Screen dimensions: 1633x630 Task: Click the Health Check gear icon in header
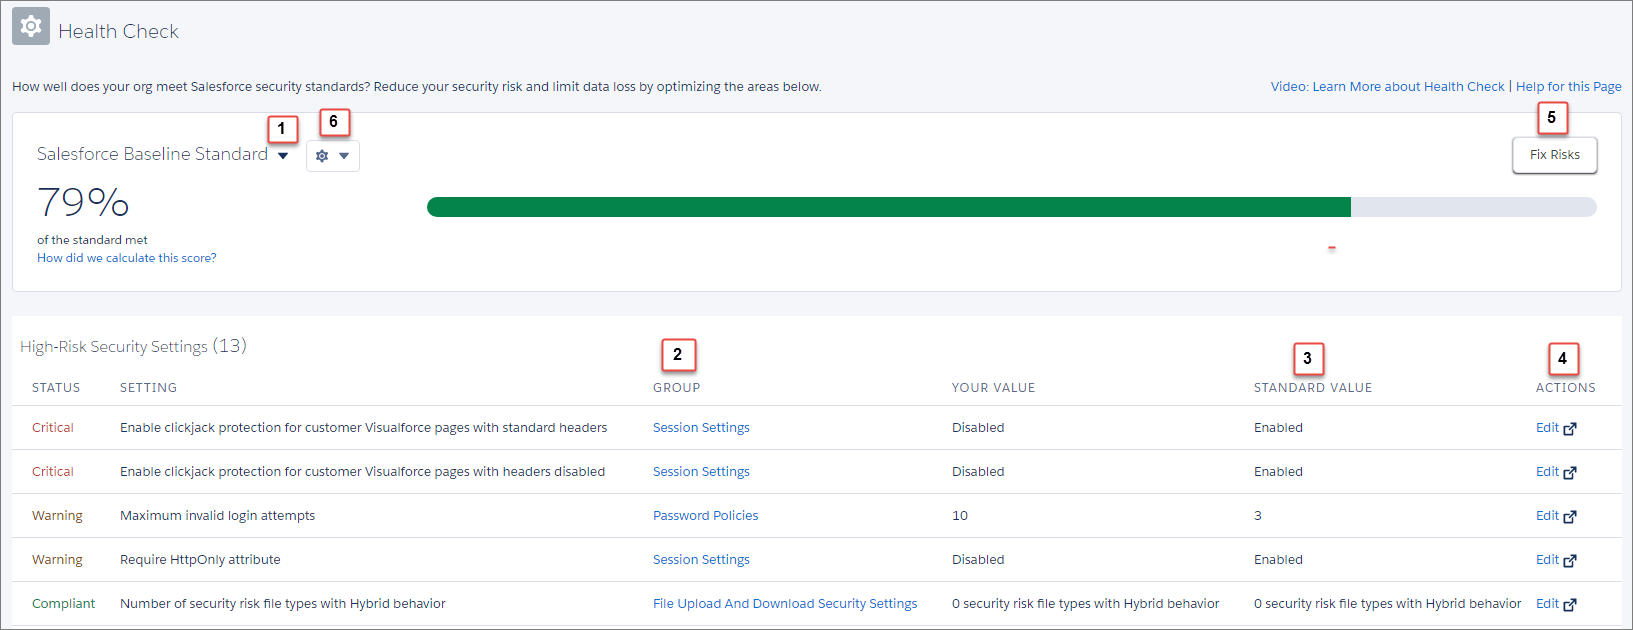coord(31,26)
